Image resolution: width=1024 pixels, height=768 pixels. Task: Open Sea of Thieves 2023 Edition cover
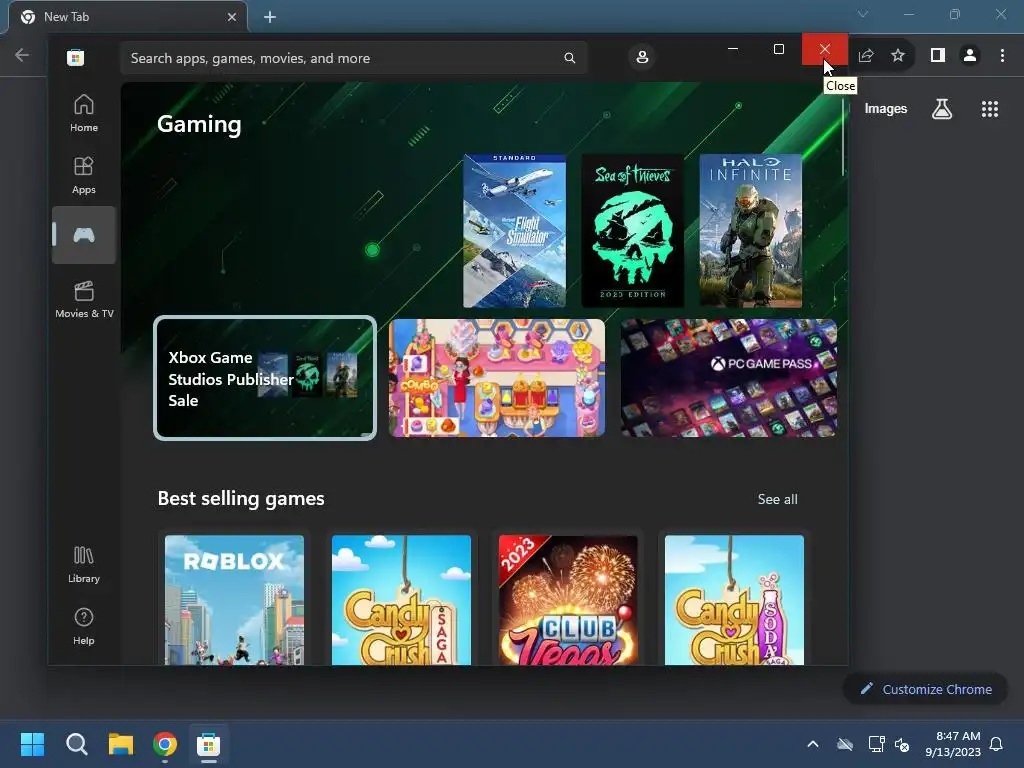pyautogui.click(x=632, y=231)
